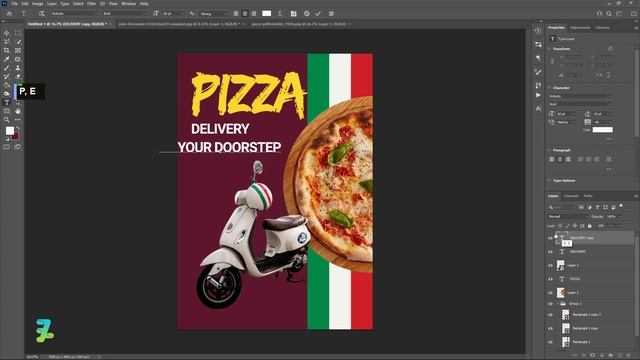Switch to the Channels tab

point(571,196)
